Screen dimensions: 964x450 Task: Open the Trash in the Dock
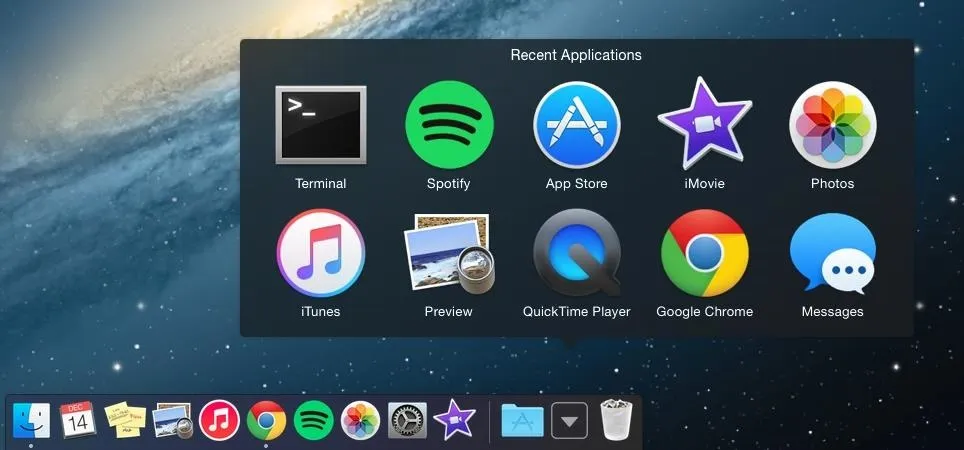[616, 420]
